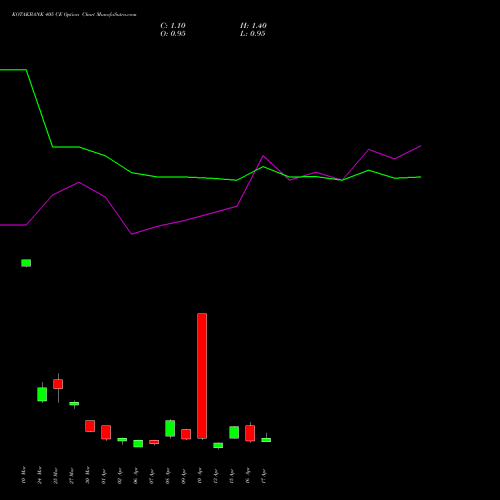Click the close value 'C: 1.10'

173,26
